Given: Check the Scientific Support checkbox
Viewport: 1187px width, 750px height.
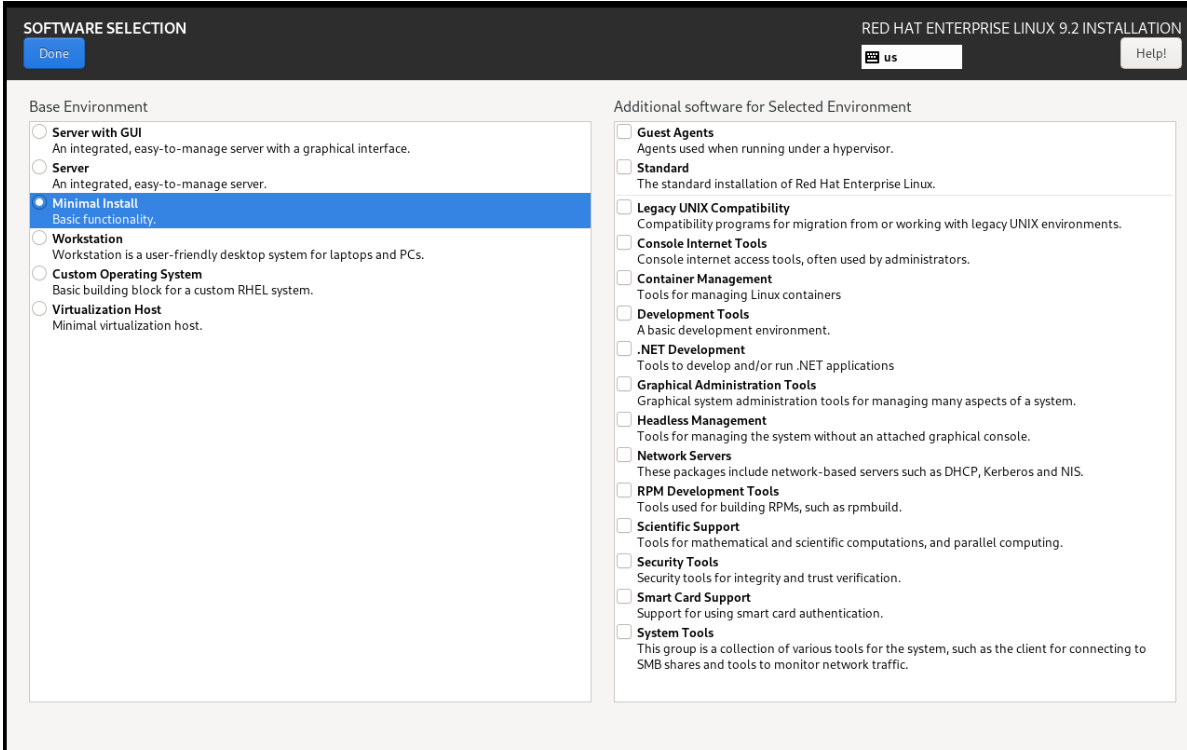Looking at the screenshot, I should coord(624,526).
